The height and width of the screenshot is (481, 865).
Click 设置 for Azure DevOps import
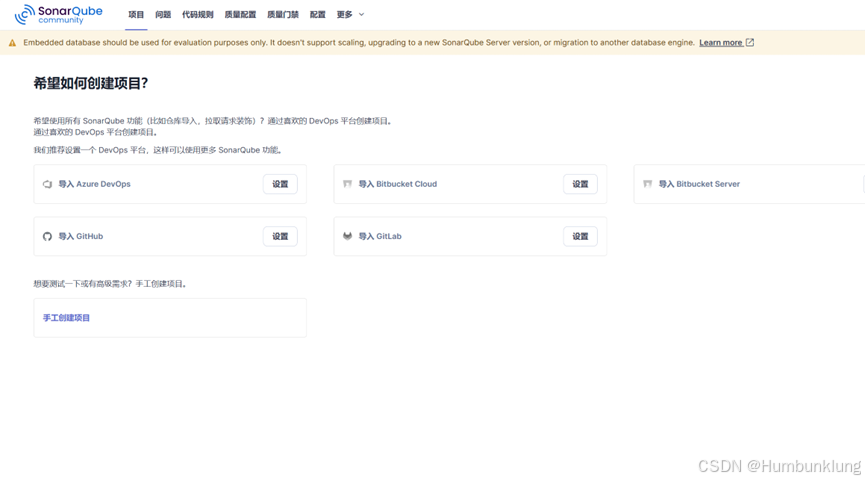click(x=280, y=184)
